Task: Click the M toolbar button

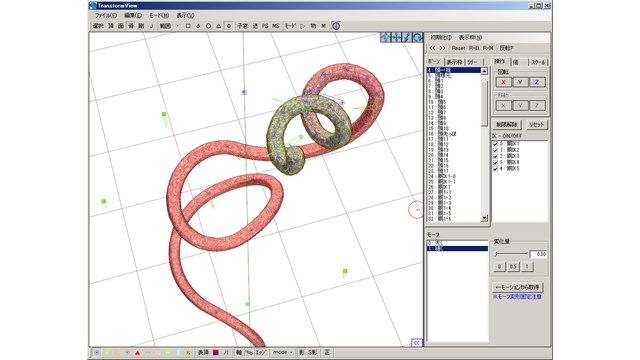Action: click(x=323, y=26)
